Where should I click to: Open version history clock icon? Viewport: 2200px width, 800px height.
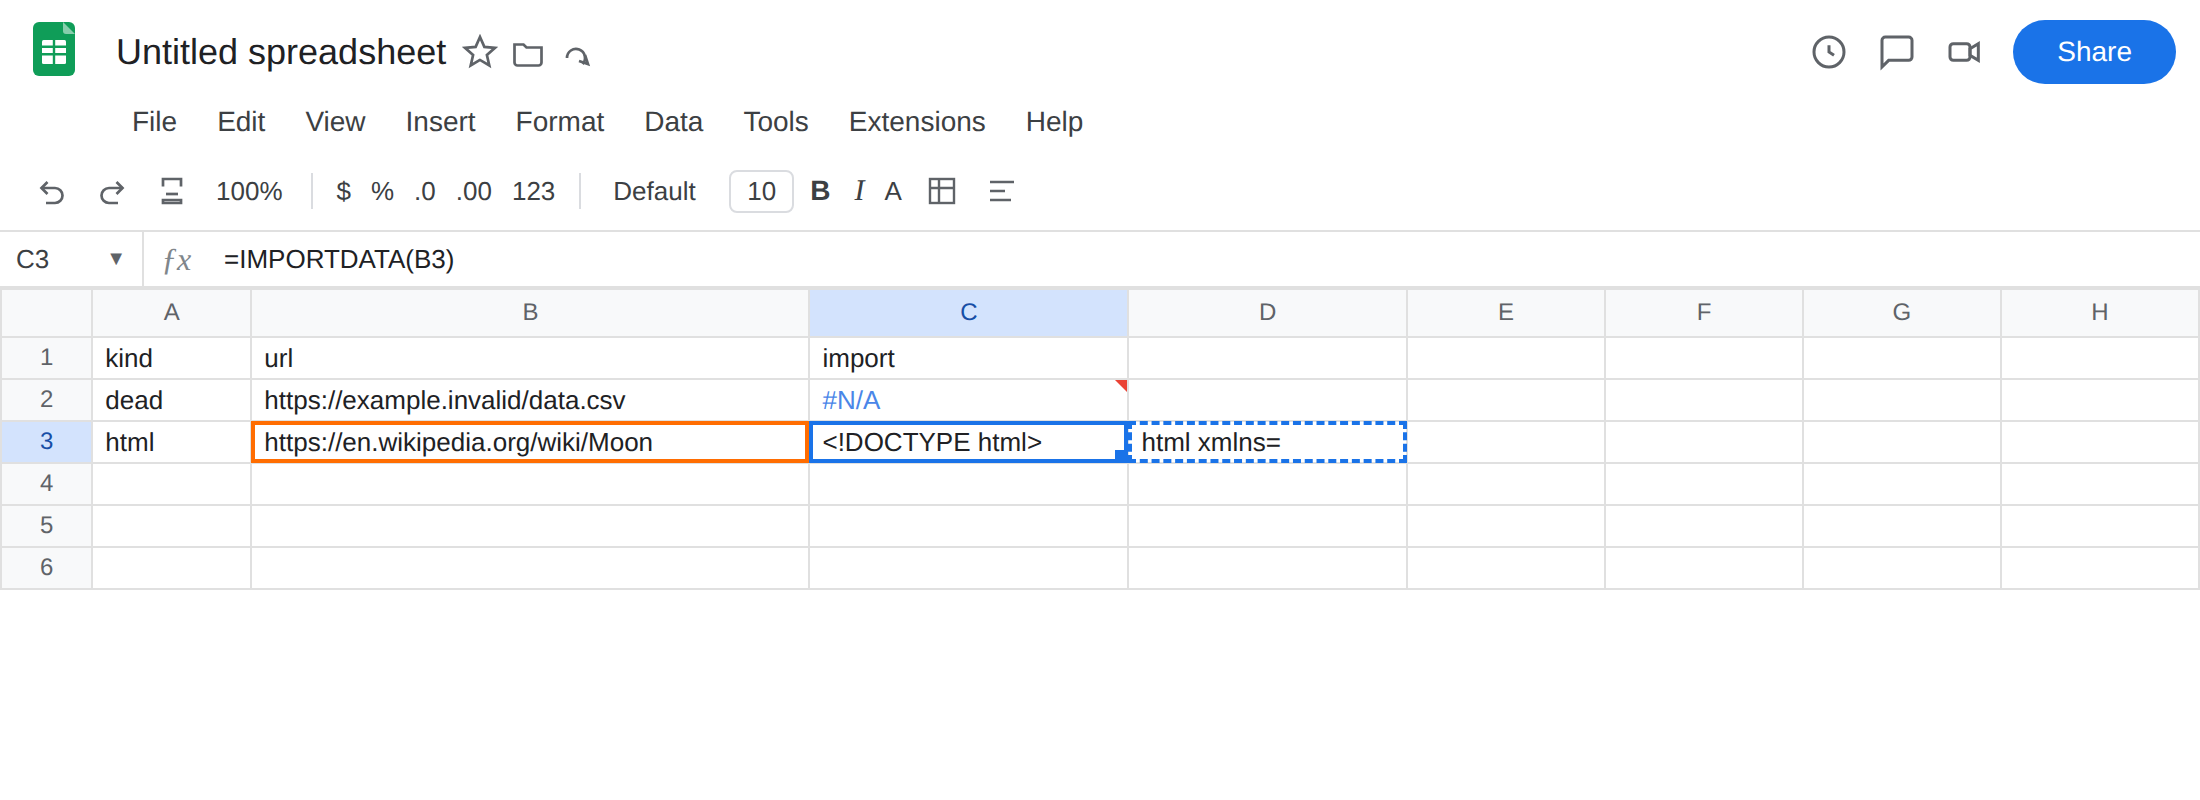point(1829,52)
